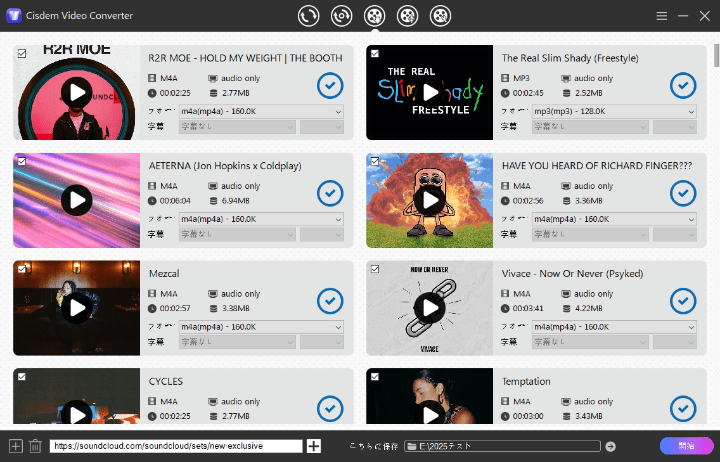Open mp3 128.0K format dropdown for Slim Shady

pyautogui.click(x=614, y=112)
